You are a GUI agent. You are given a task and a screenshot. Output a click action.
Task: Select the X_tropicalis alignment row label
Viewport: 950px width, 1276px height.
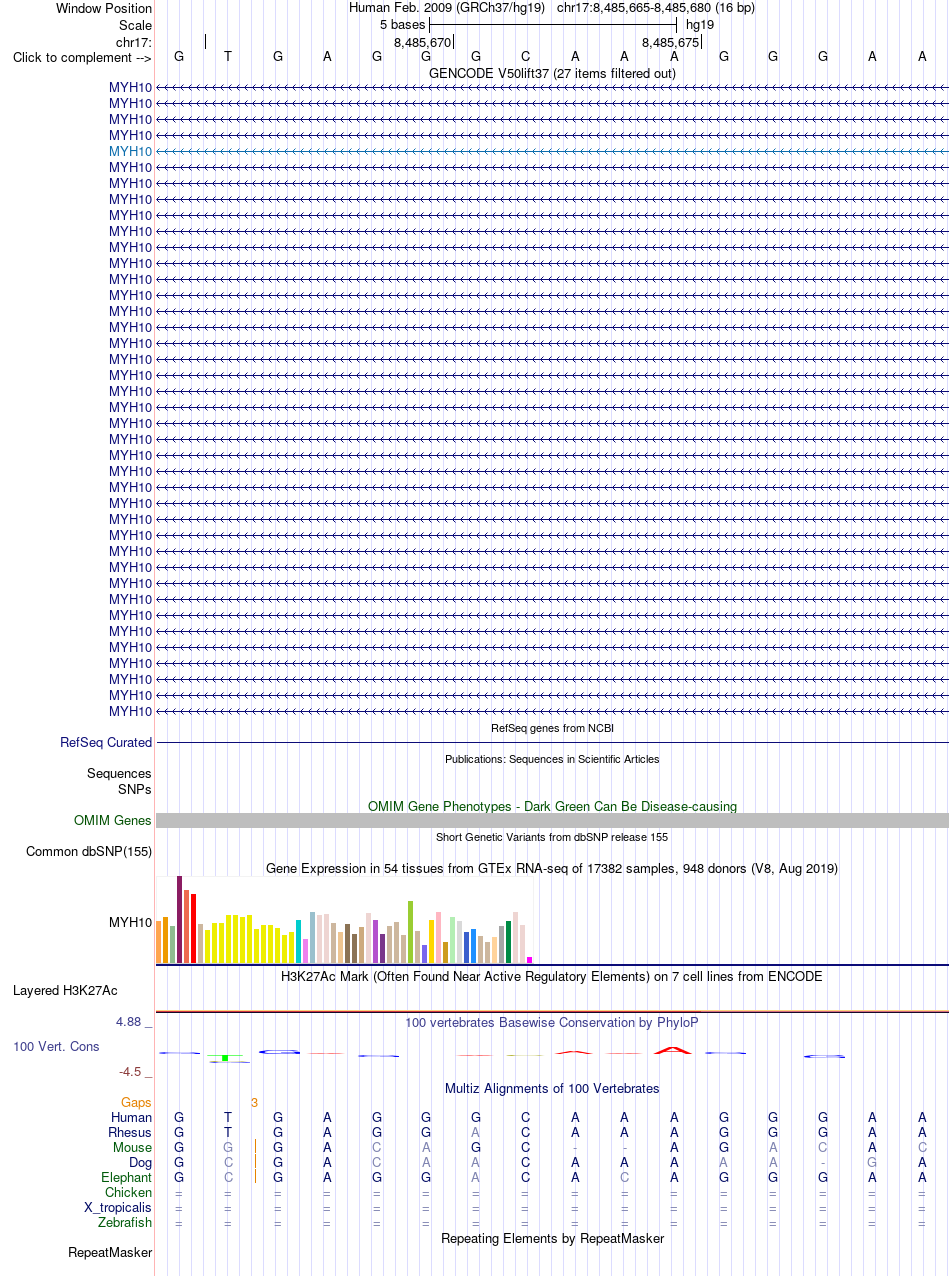point(118,1208)
